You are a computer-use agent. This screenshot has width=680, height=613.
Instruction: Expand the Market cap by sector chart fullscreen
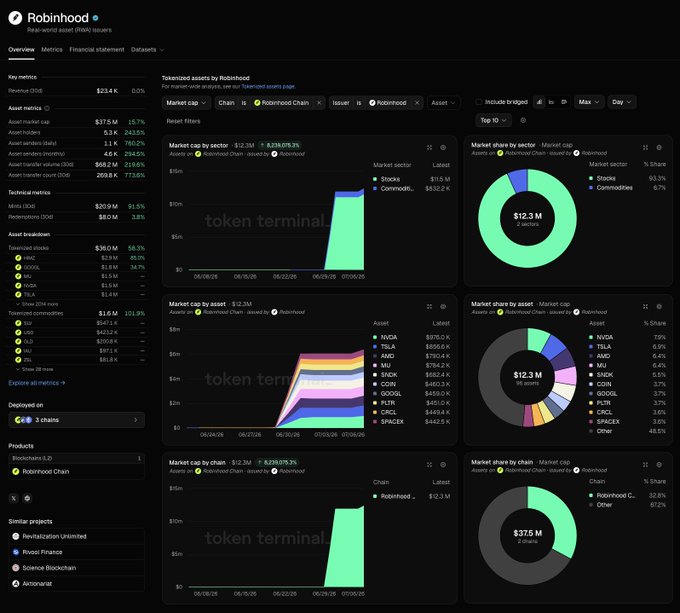coord(429,147)
